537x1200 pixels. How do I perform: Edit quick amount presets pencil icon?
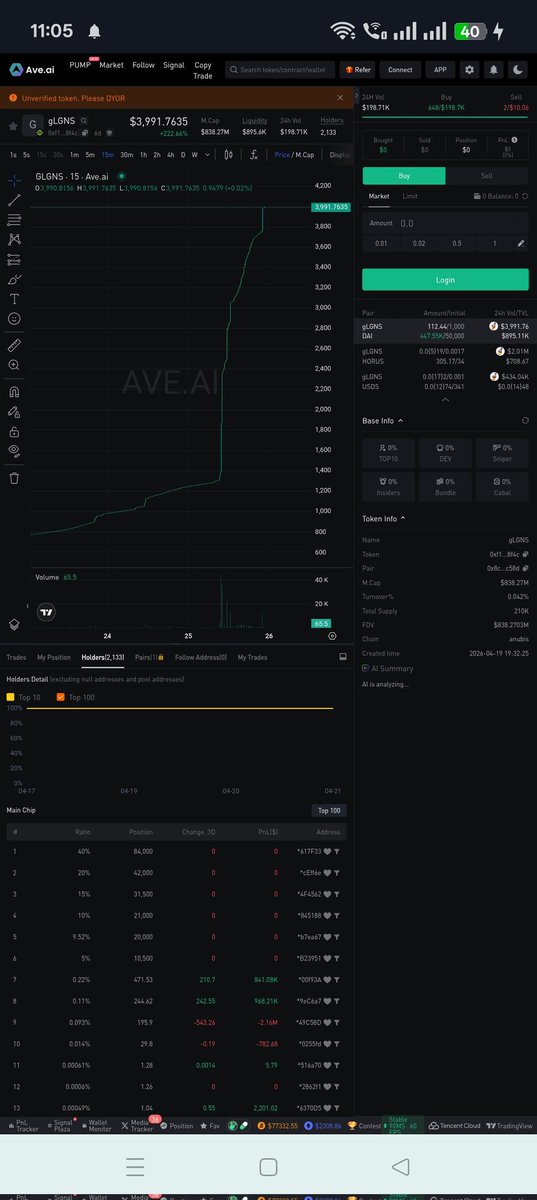click(x=520, y=243)
